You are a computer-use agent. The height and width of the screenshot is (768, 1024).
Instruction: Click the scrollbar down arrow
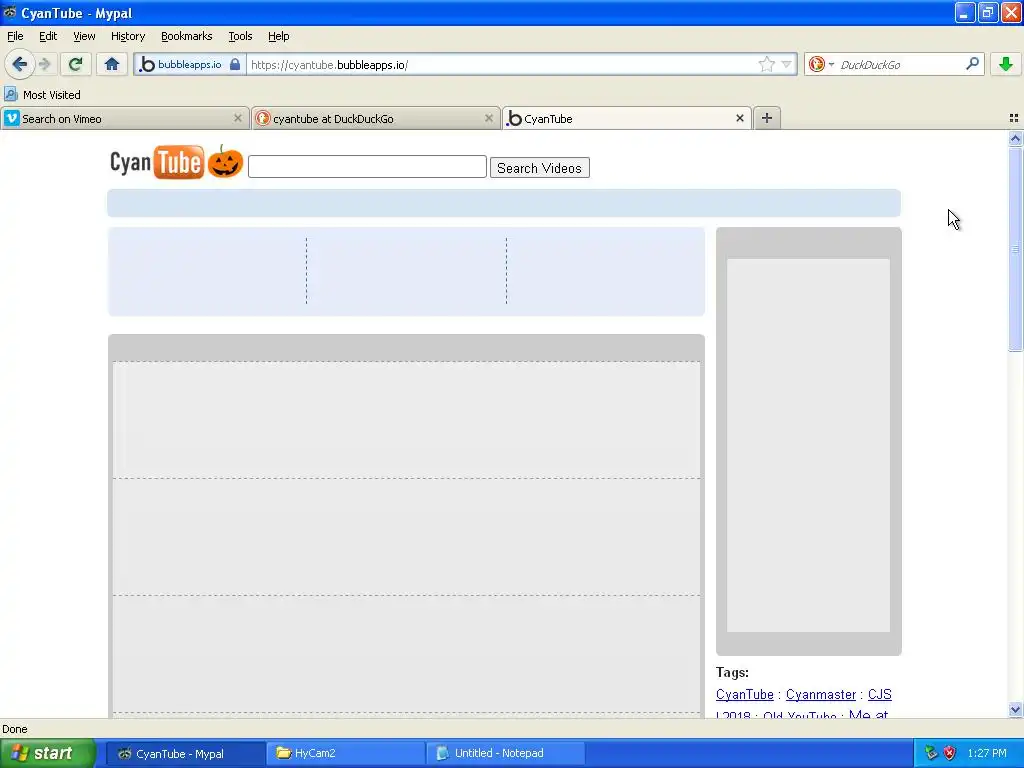1015,709
